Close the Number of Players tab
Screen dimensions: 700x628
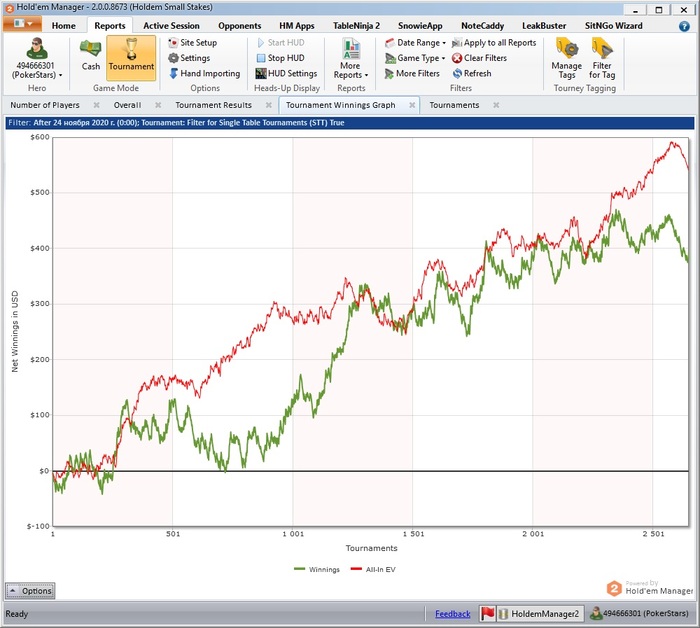[96, 105]
